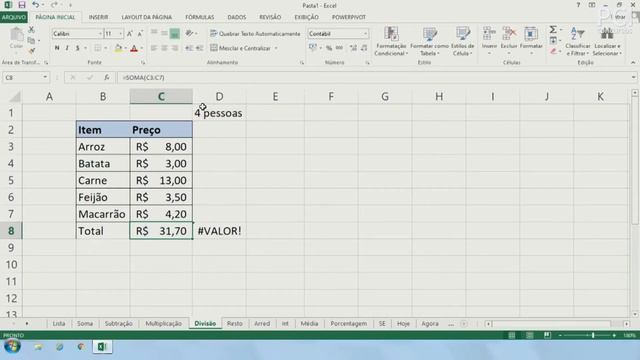Increase font size with larger A
The width and height of the screenshot is (640, 360).
tap(129, 34)
